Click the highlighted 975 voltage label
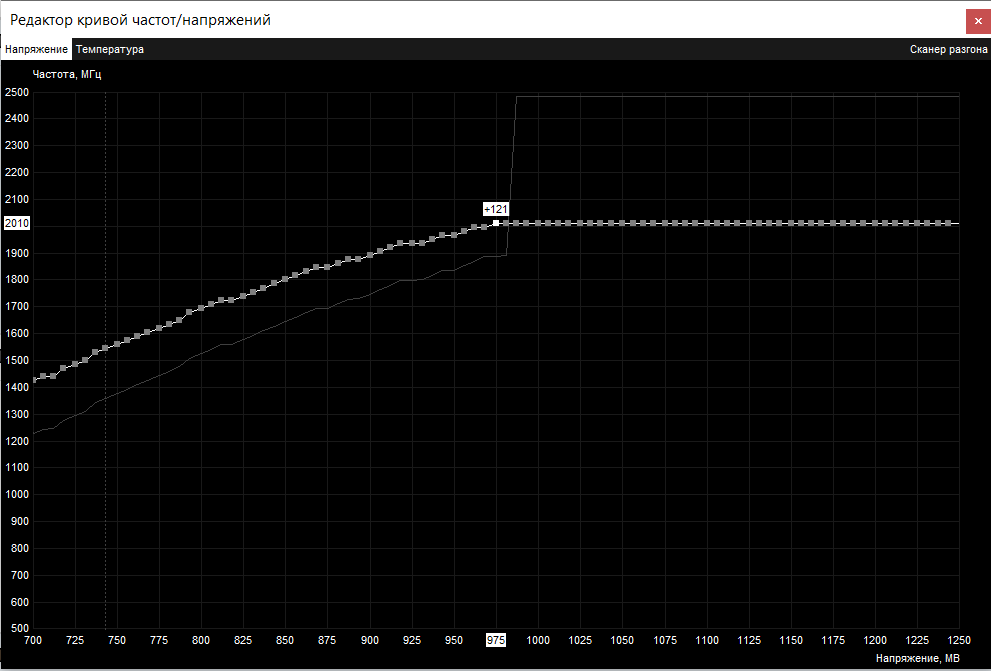The image size is (991, 671). click(x=496, y=640)
